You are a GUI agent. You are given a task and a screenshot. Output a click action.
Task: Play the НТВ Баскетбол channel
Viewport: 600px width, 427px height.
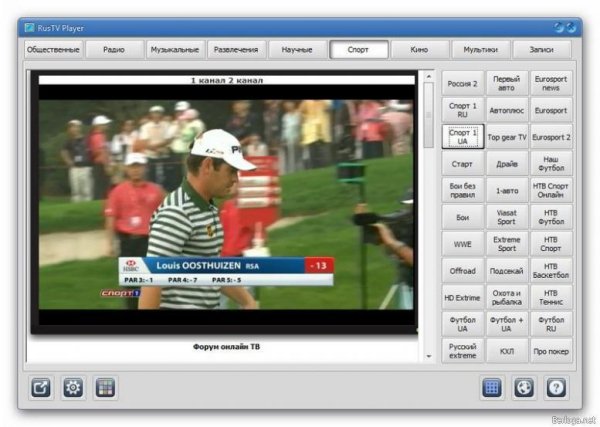551,271
